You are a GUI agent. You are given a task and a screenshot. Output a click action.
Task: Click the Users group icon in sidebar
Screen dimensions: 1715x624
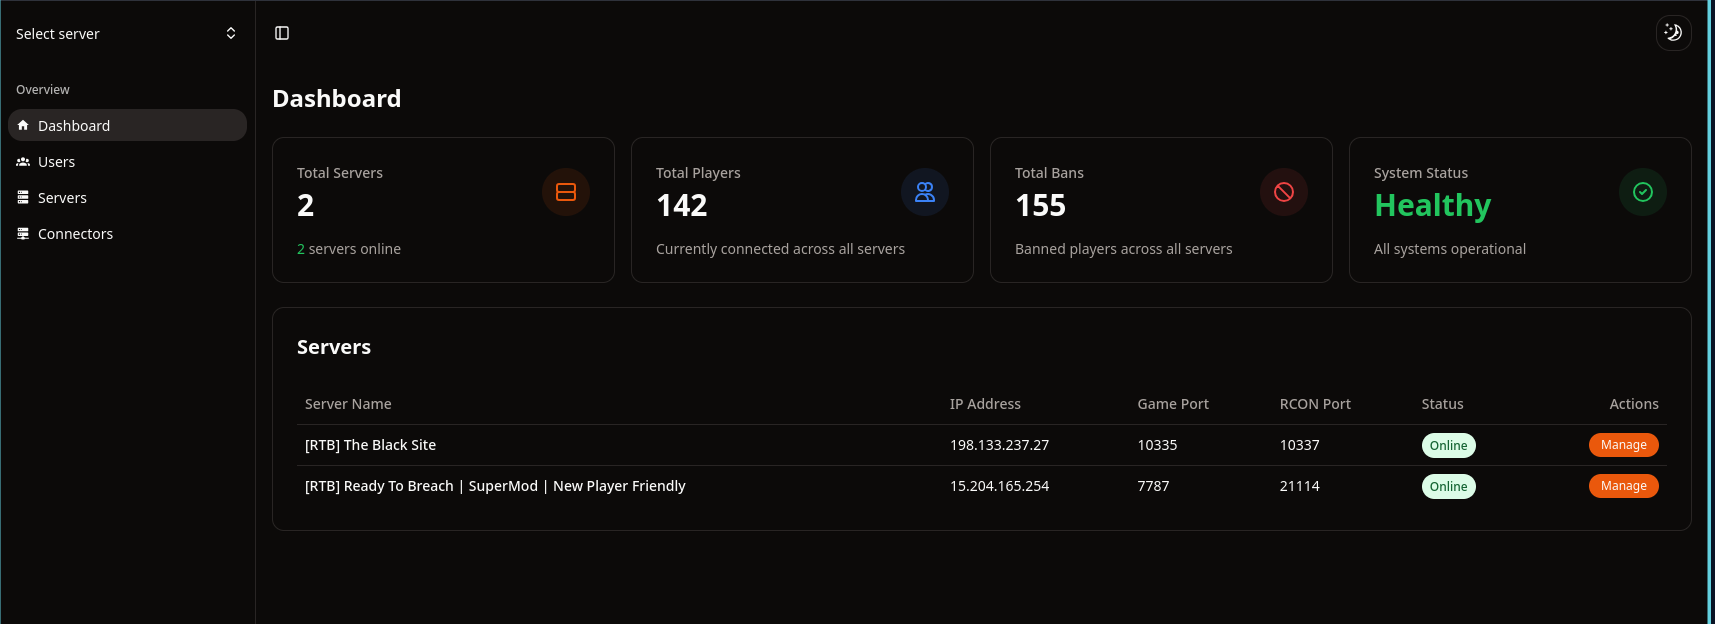23,162
